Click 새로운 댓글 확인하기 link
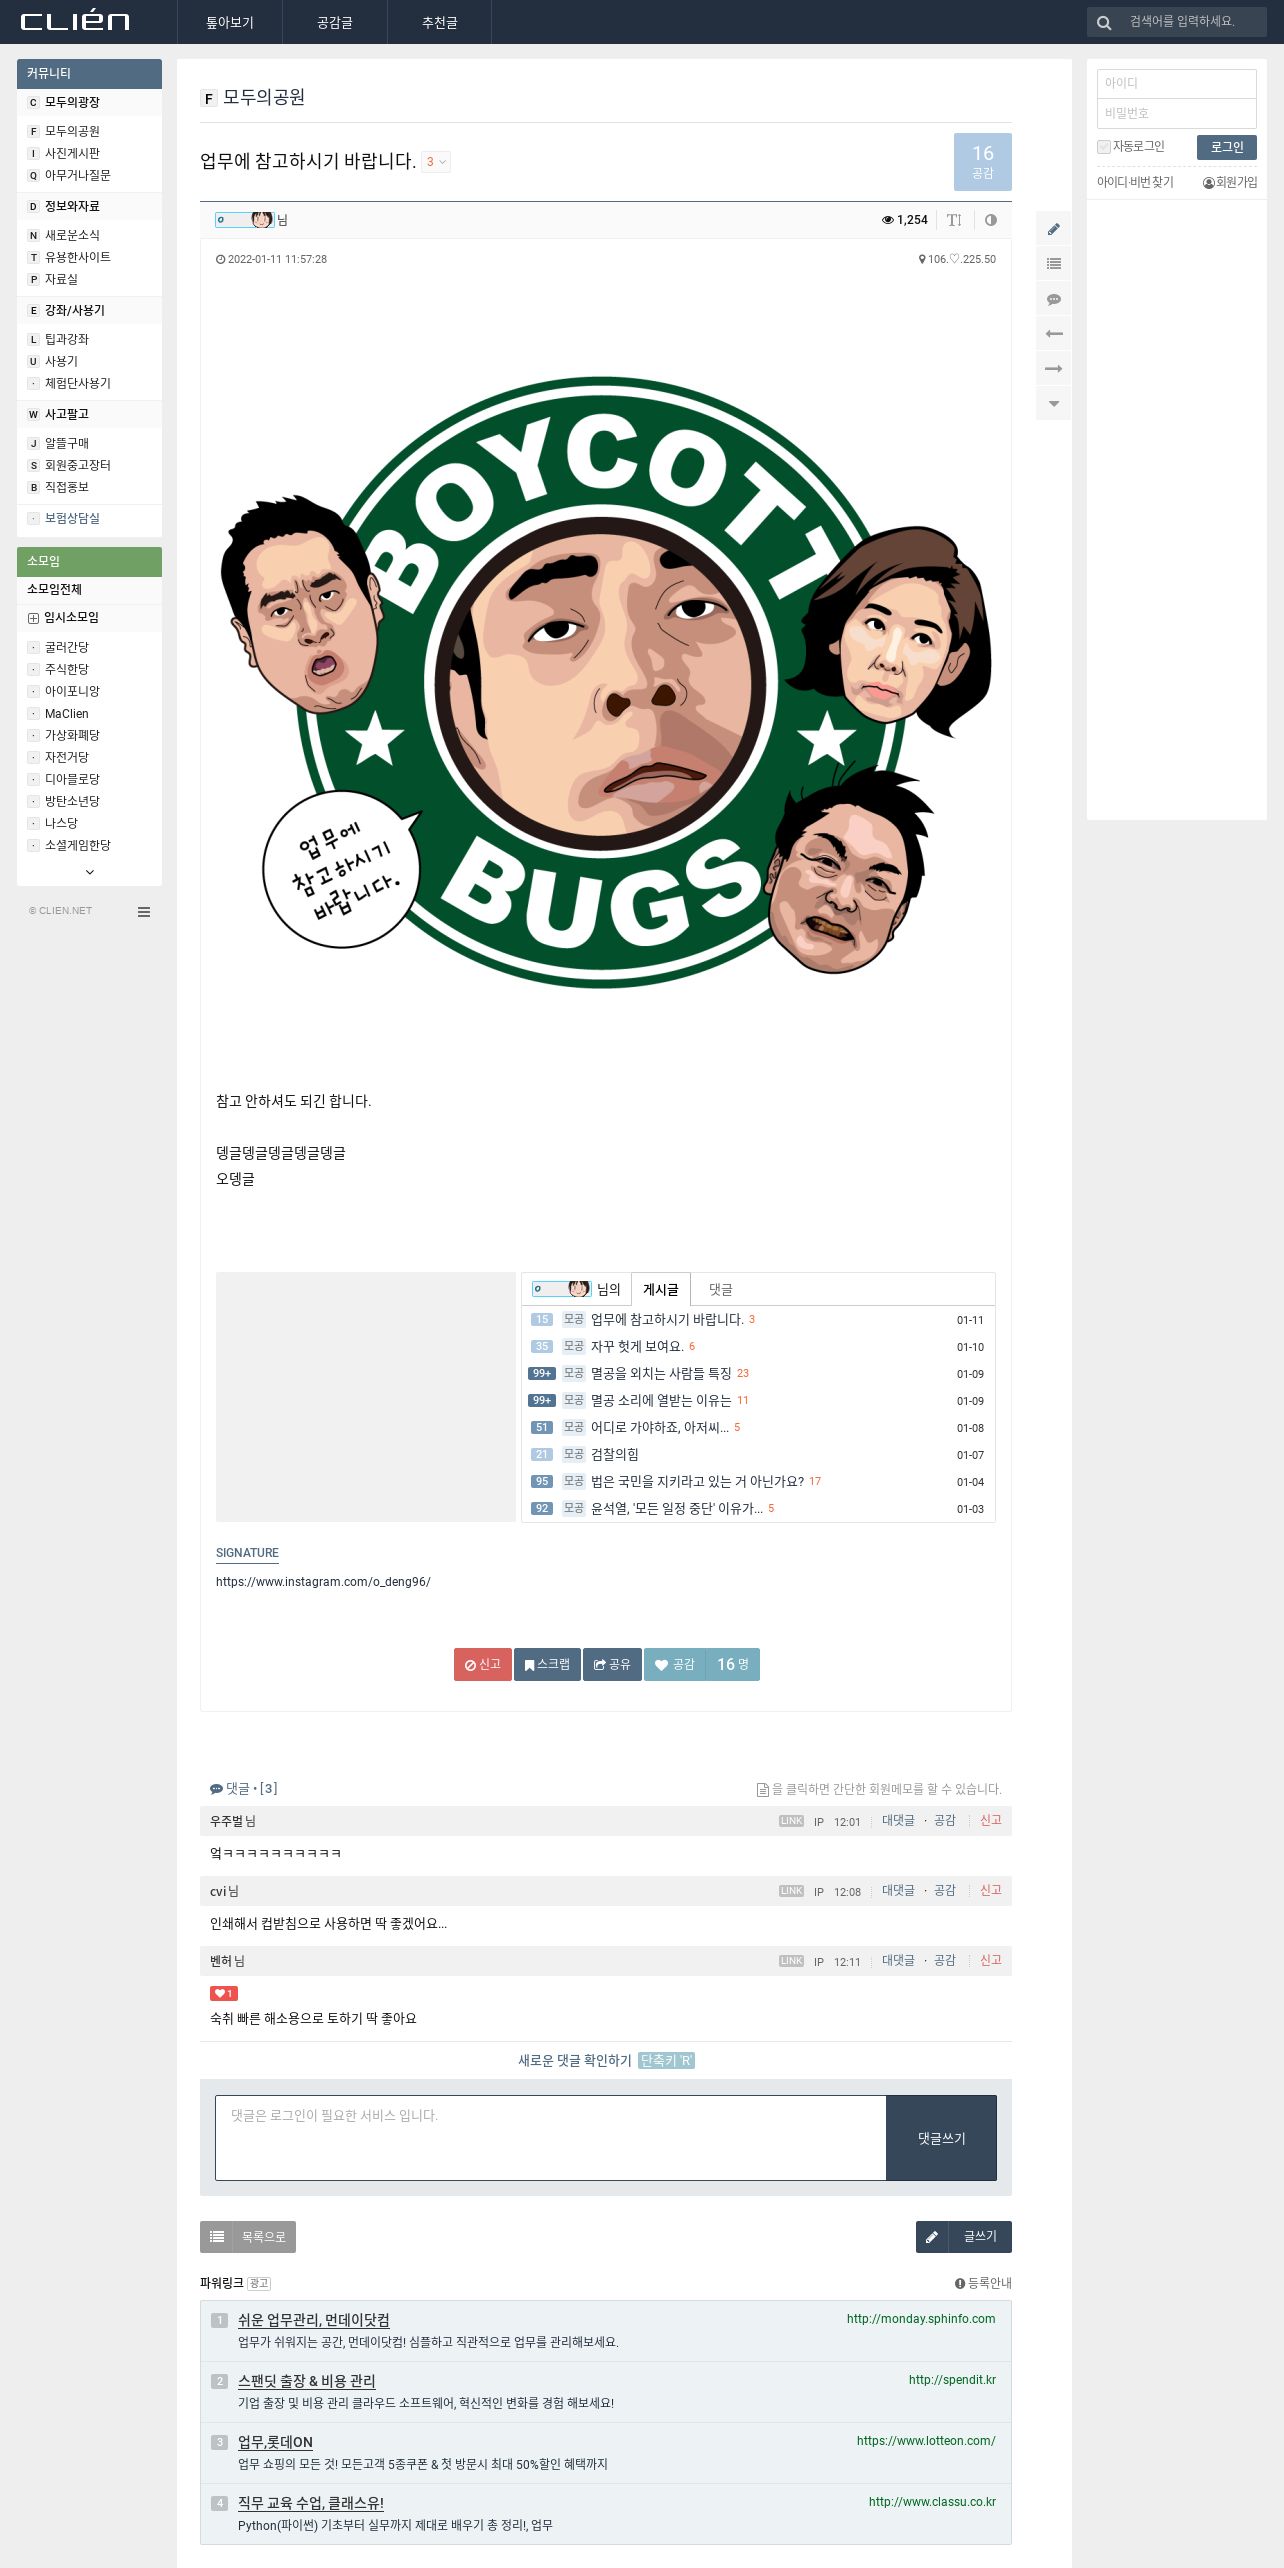The width and height of the screenshot is (1284, 2568). pos(575,2060)
